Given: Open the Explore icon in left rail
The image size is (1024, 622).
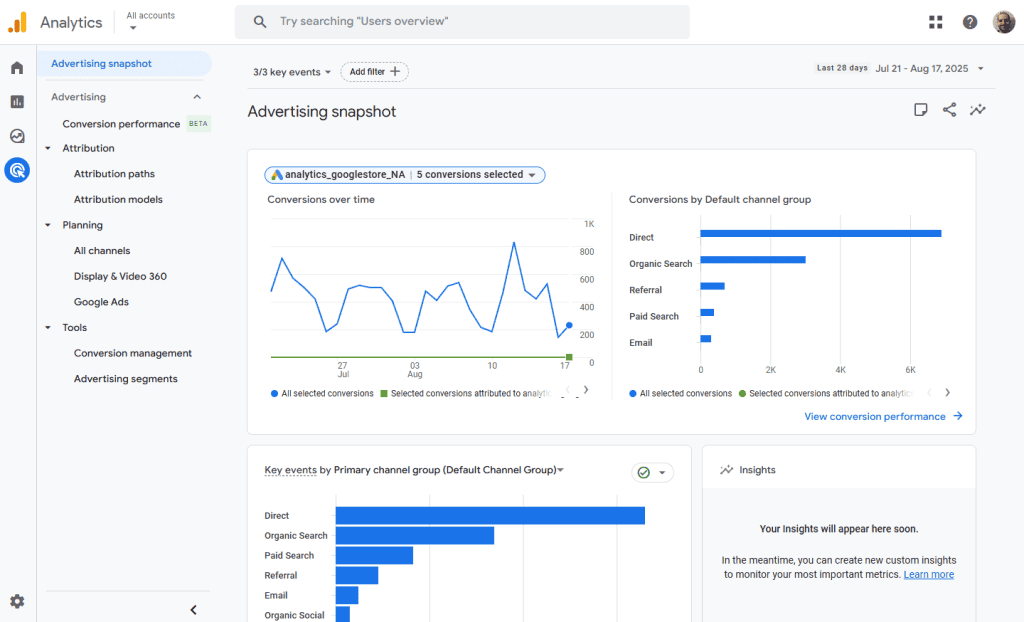Looking at the screenshot, I should point(17,136).
